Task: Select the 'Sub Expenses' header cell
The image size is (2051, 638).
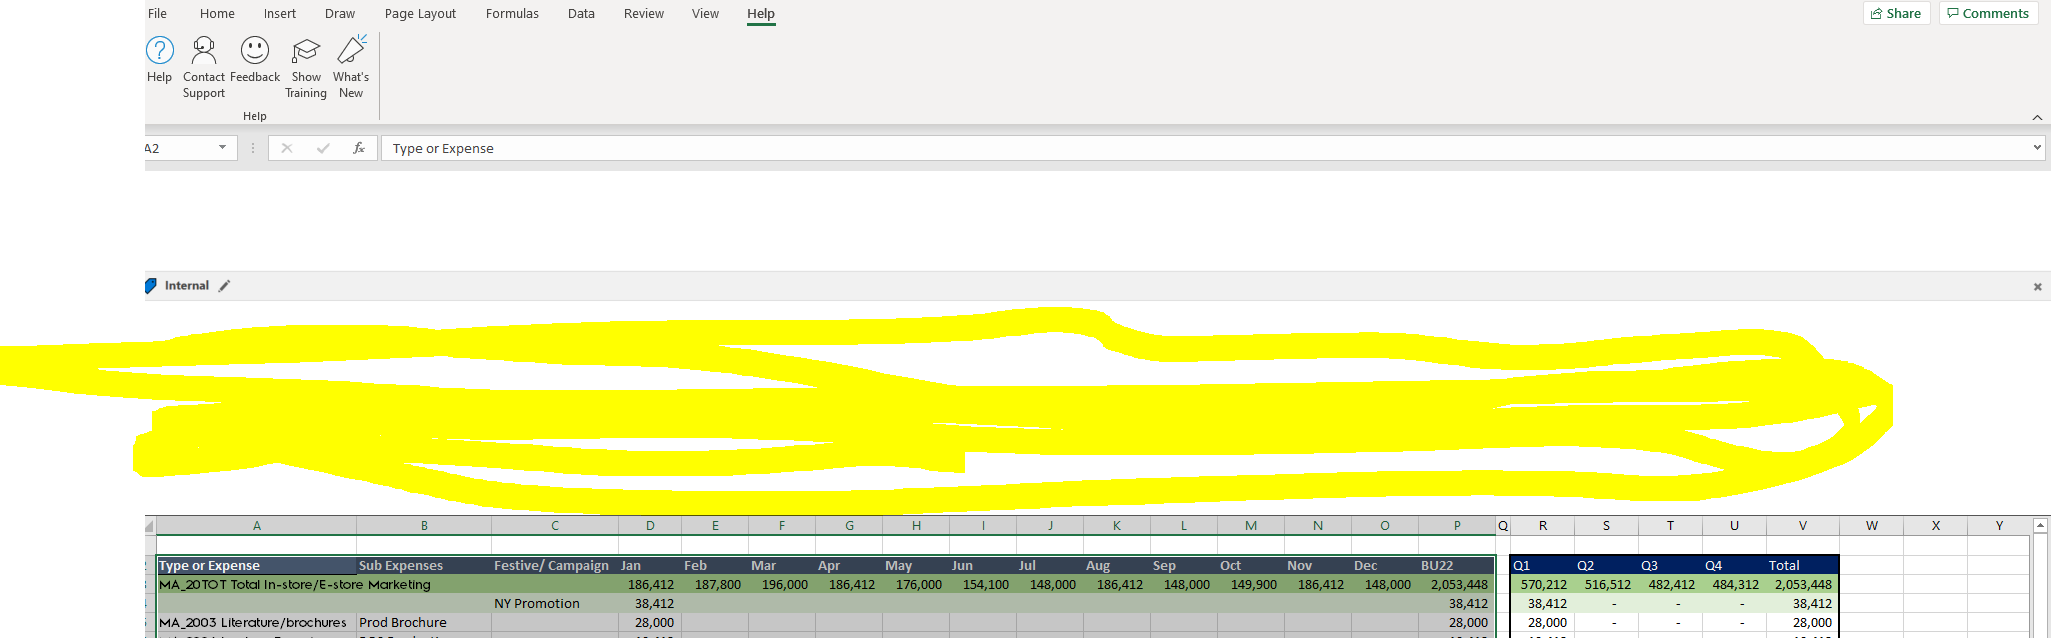Action: pos(424,566)
